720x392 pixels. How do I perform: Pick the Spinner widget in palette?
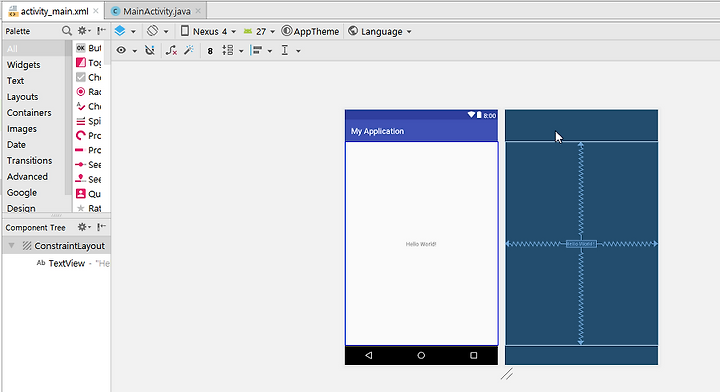click(88, 121)
